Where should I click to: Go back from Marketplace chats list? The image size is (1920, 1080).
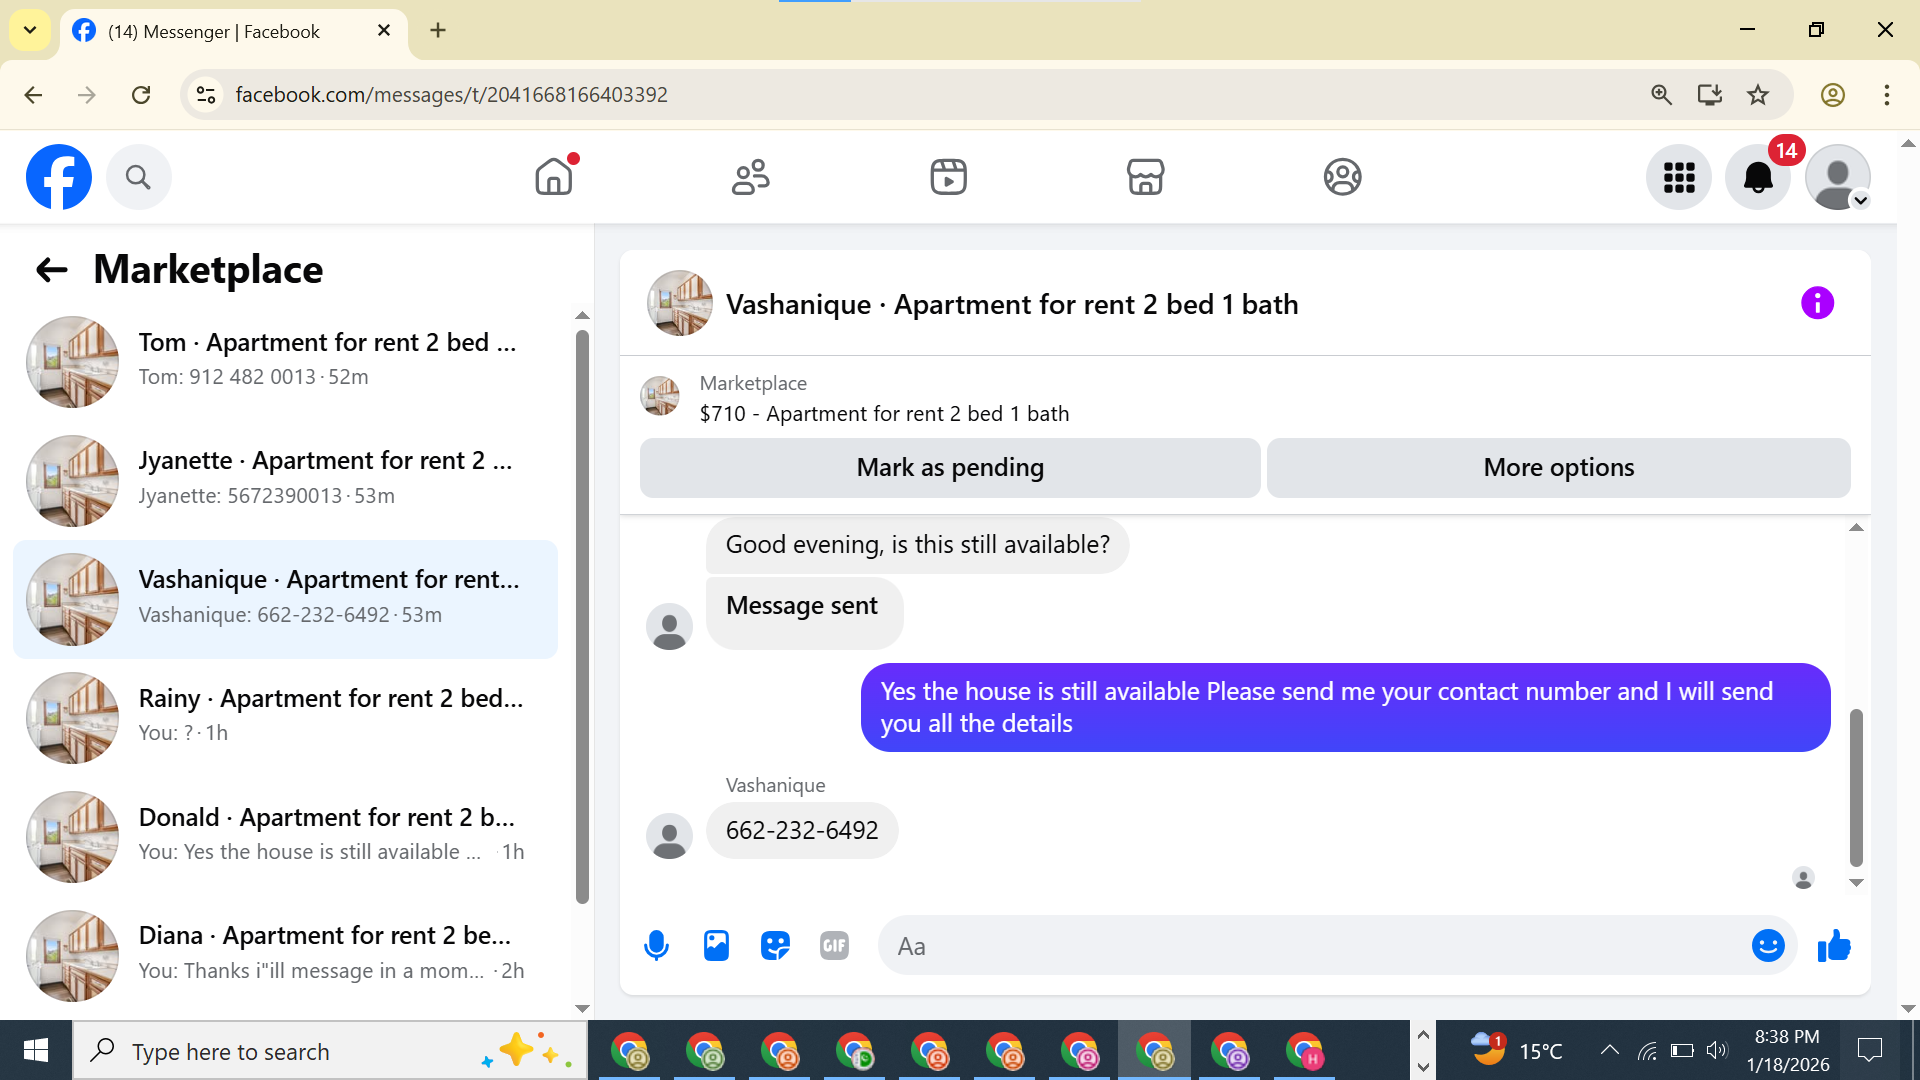point(51,269)
